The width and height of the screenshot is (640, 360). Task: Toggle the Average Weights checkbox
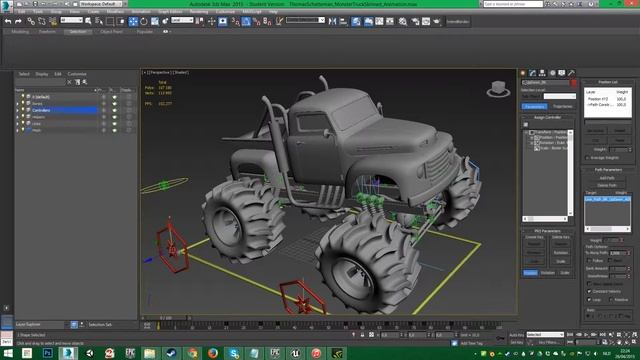tap(588, 158)
